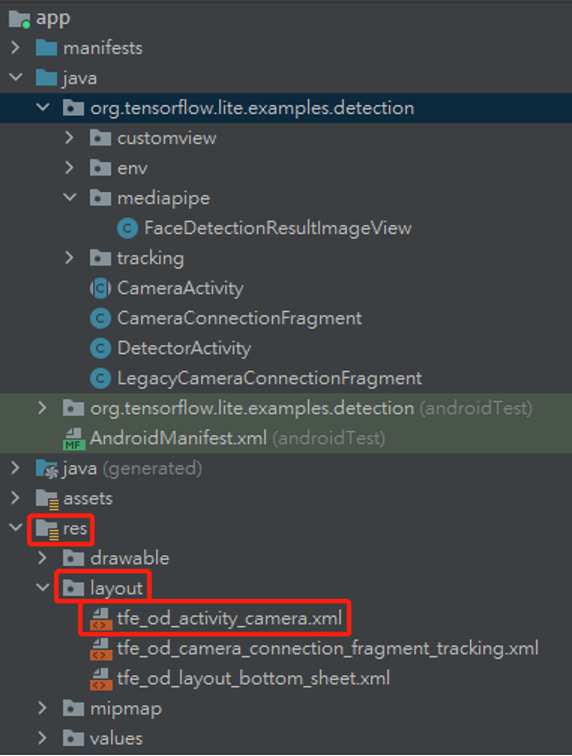Viewport: 572px width, 756px height.
Task: Select tfe_od_camera_connection_fragment_tracking.xml file
Action: click(x=327, y=648)
